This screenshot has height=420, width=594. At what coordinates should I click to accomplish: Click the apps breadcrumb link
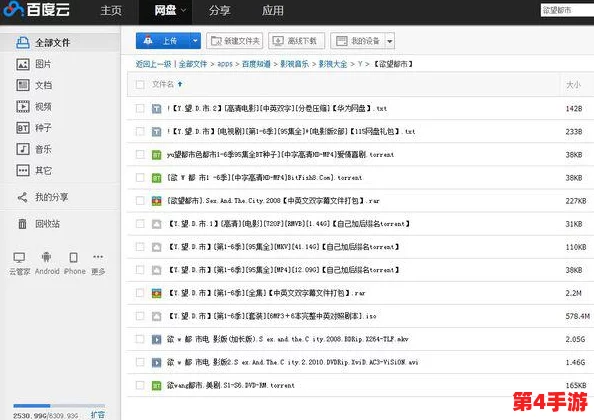[225, 64]
